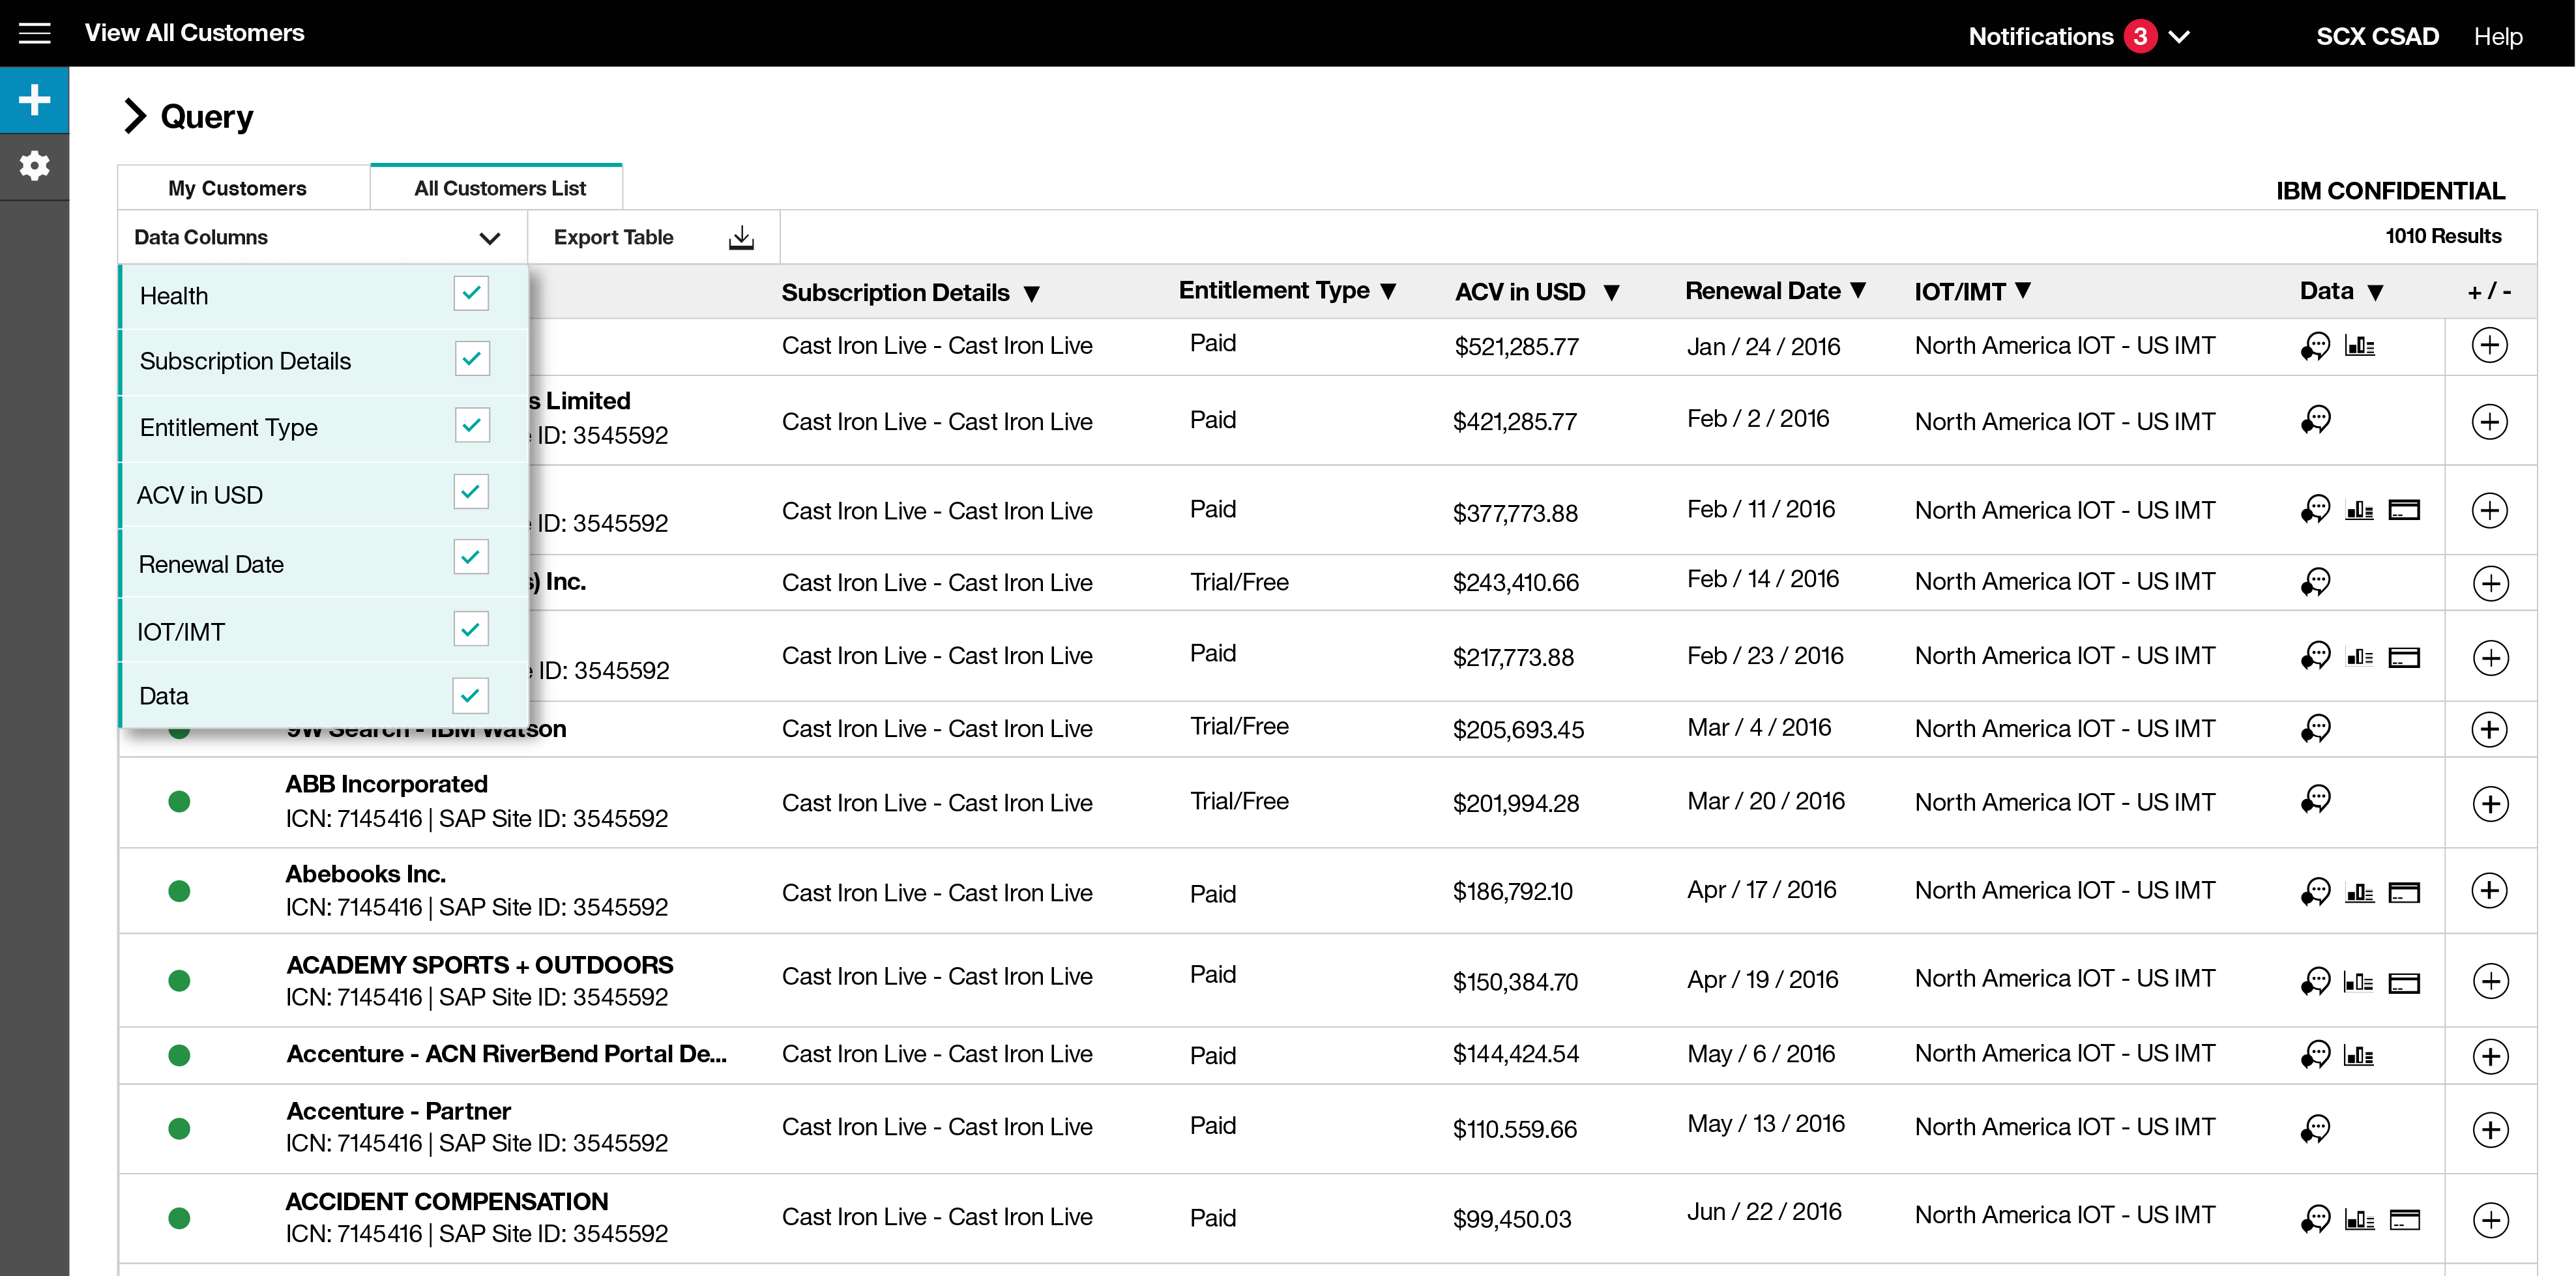Toggle the IOT/IMT column checkbox
The height and width of the screenshot is (1276, 2576).
click(471, 629)
